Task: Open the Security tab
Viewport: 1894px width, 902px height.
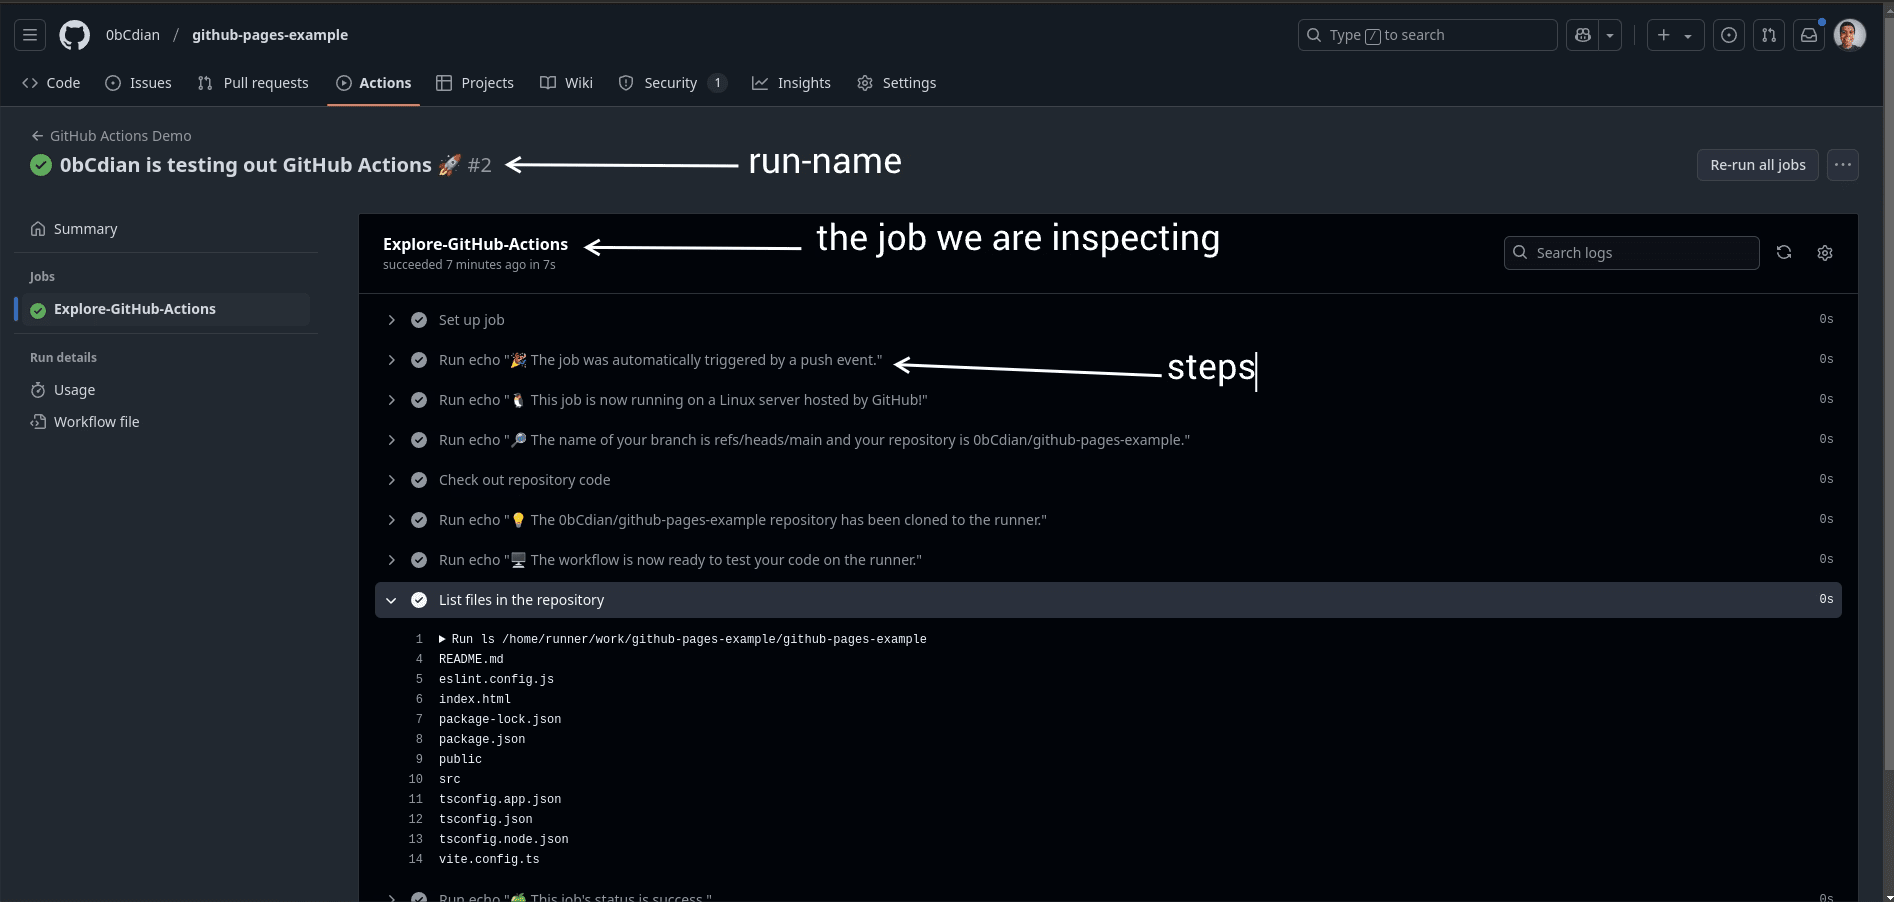Action: 672,83
